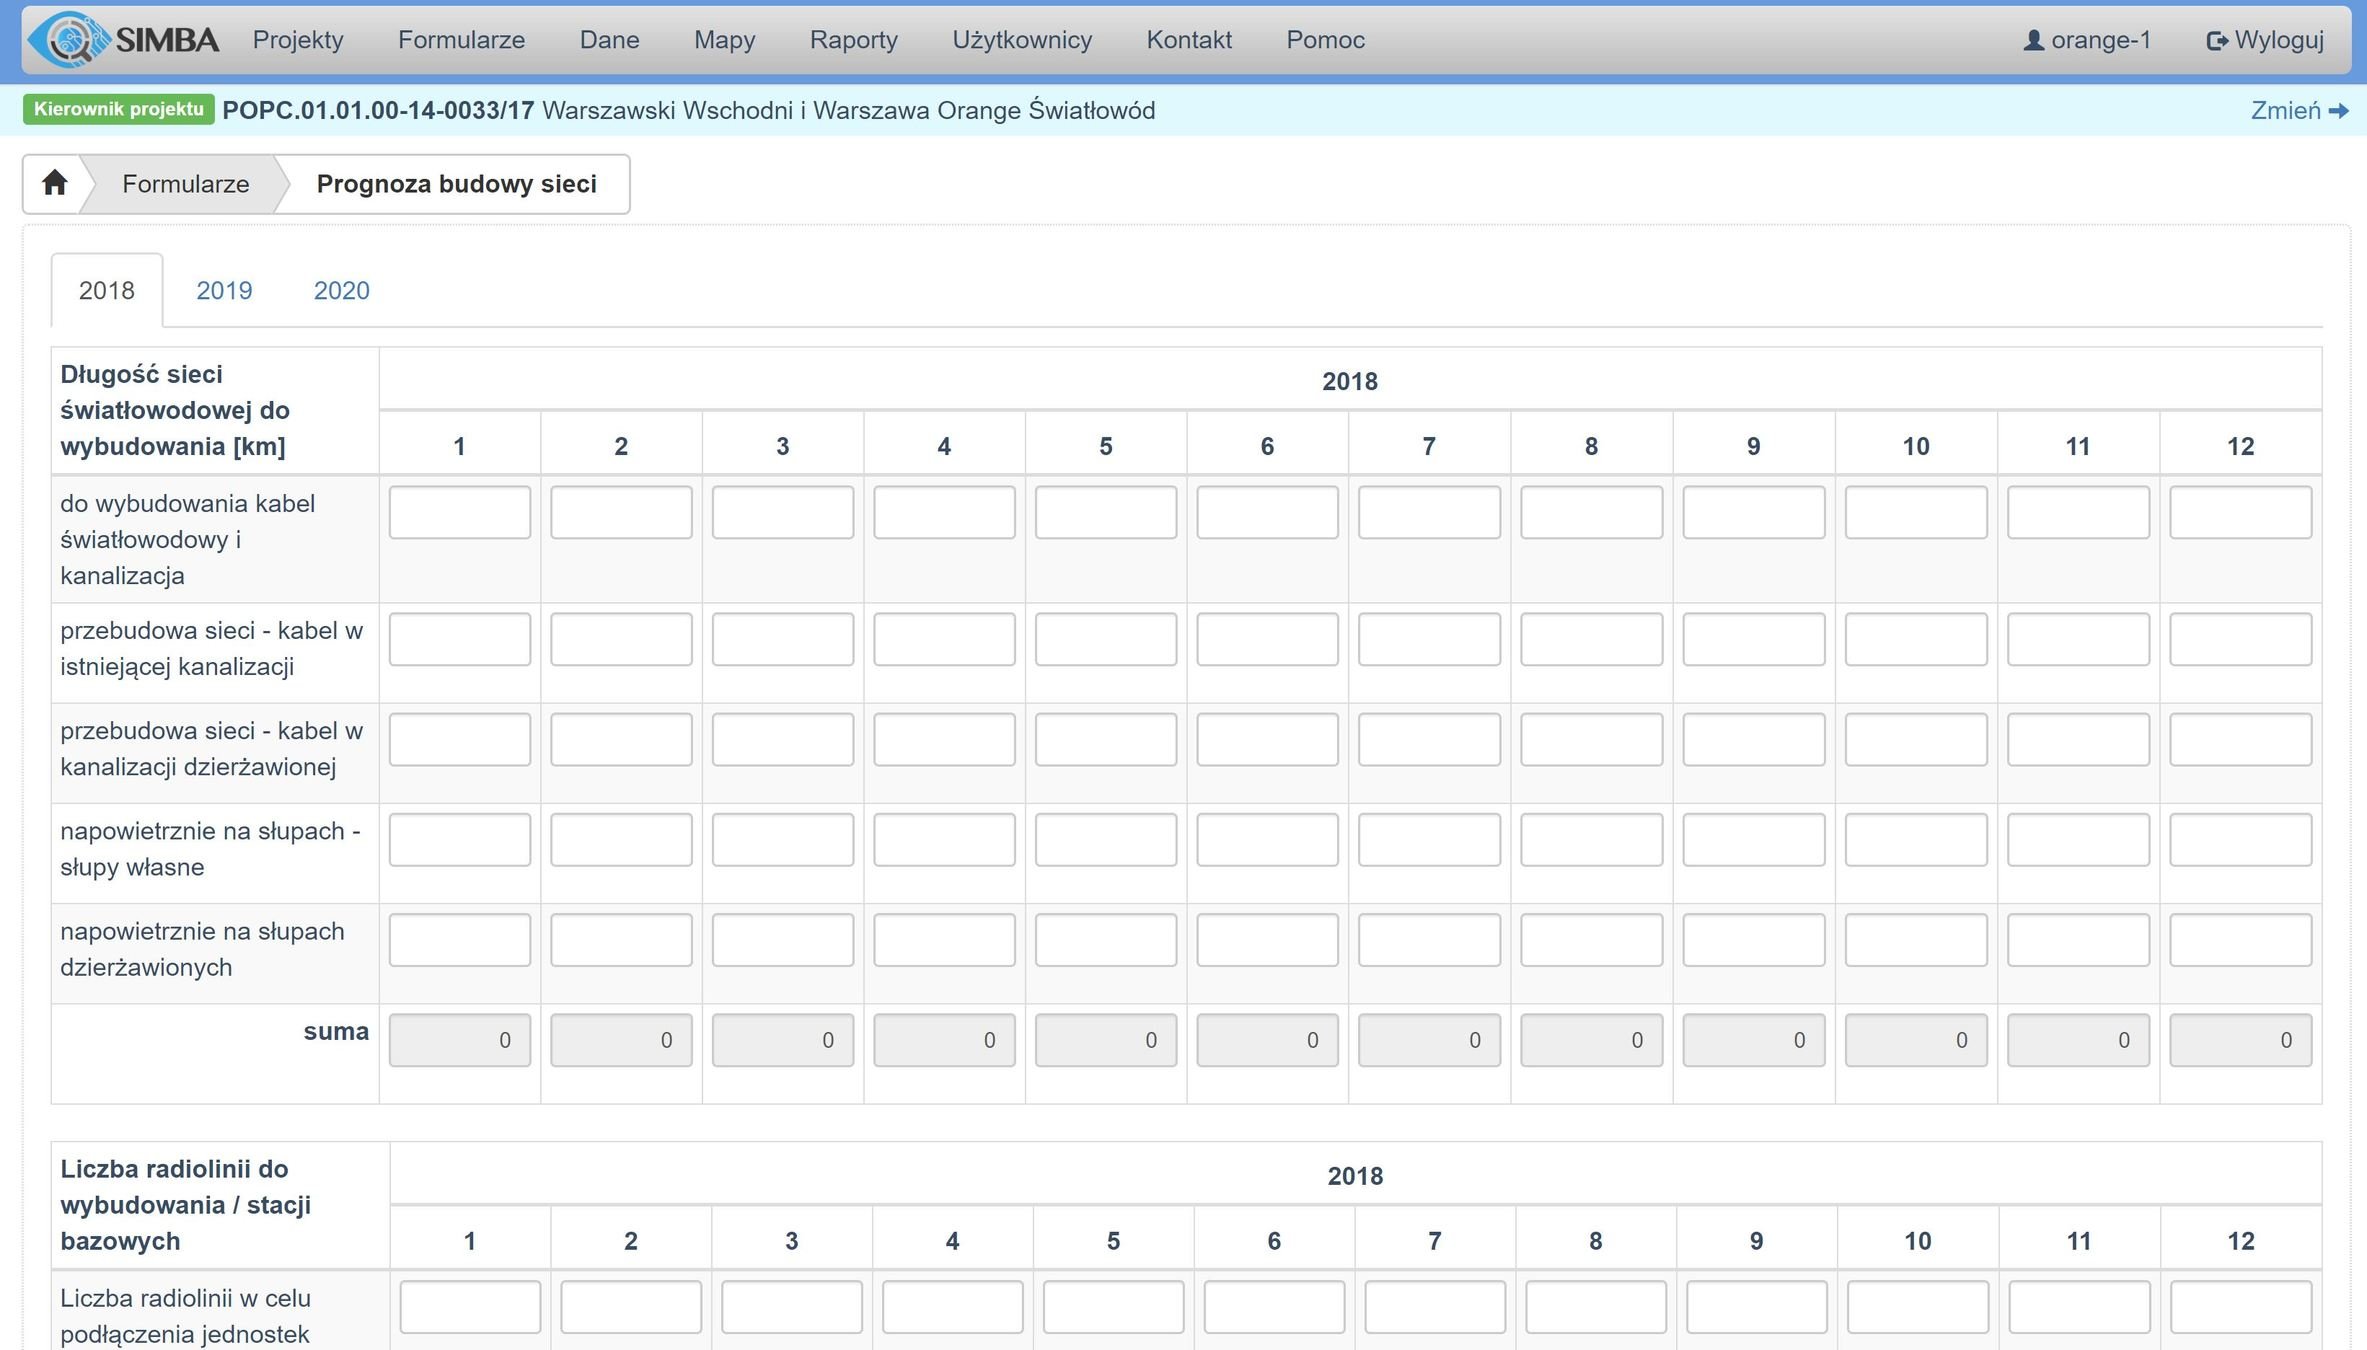Click month 1 field for Liczba radiolinii row
The height and width of the screenshot is (1350, 2367).
point(470,1307)
